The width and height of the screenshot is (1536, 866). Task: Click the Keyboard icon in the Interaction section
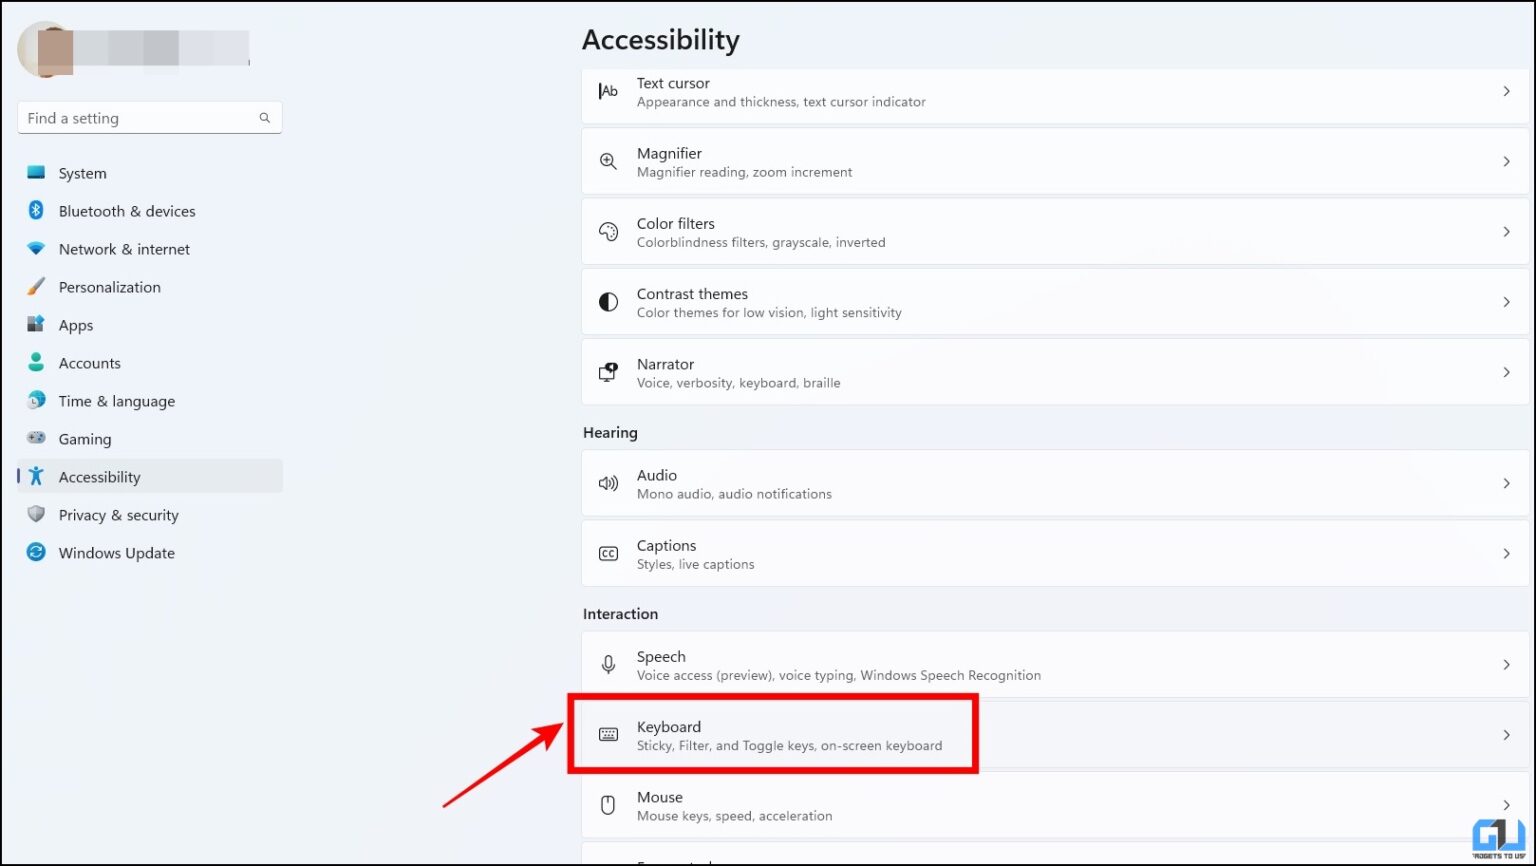[x=608, y=733]
